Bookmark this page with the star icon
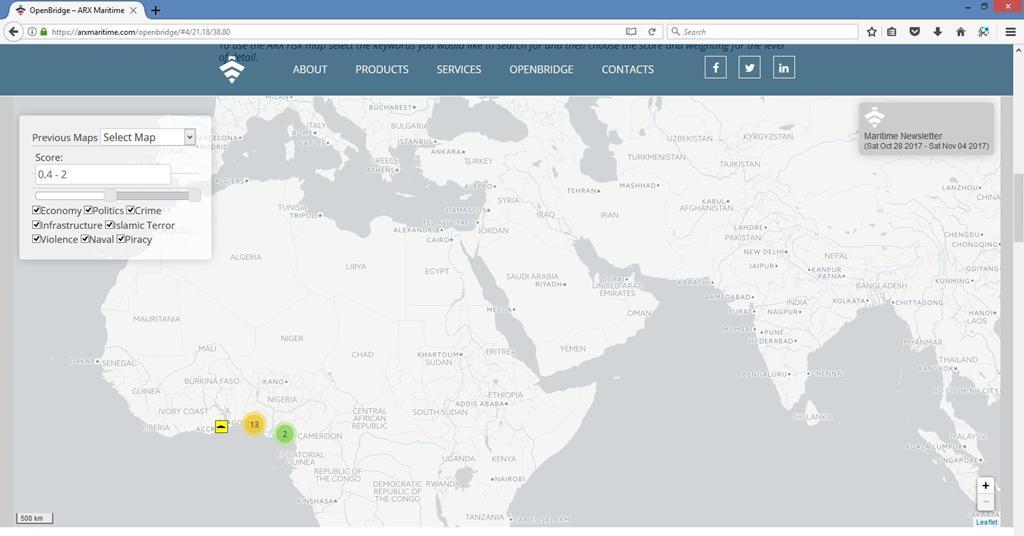 [872, 32]
